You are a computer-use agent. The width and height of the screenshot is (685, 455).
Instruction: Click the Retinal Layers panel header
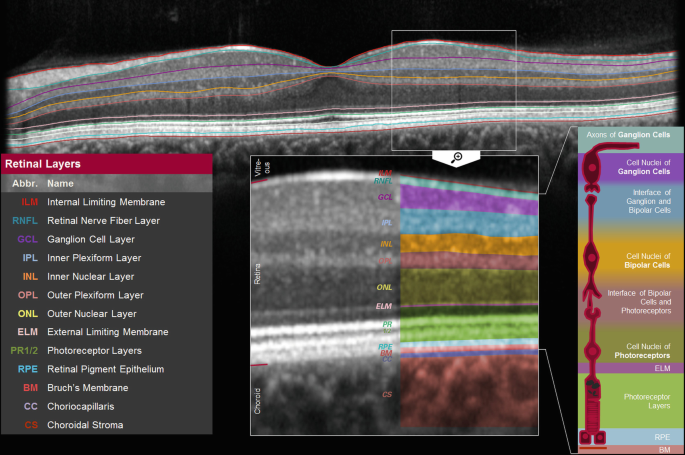[x=107, y=164]
